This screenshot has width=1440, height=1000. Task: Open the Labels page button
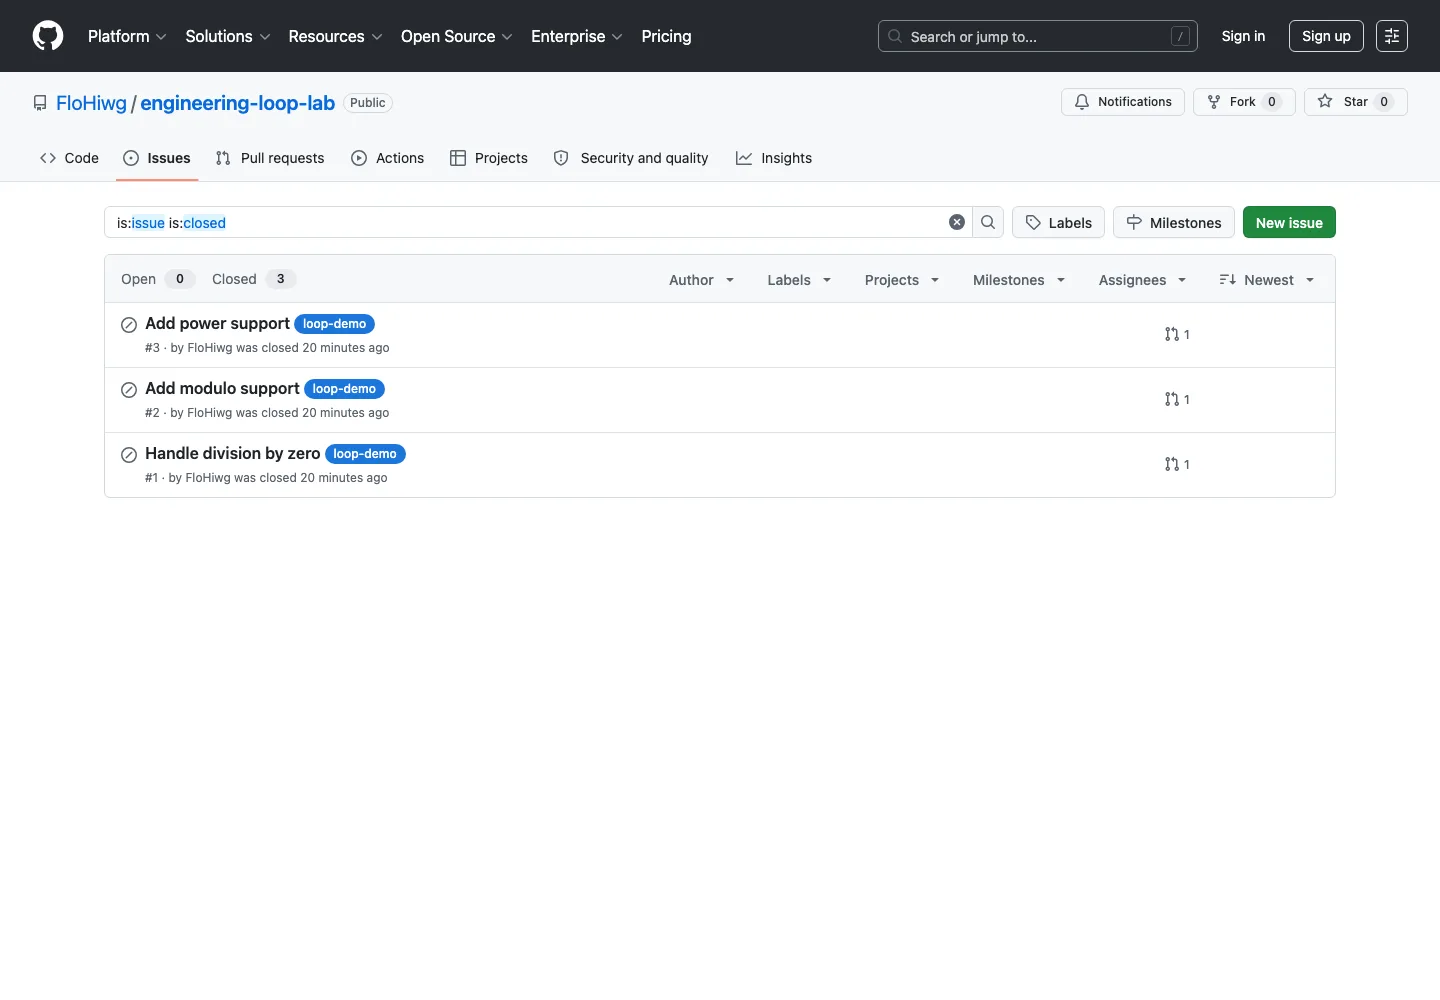(1058, 222)
